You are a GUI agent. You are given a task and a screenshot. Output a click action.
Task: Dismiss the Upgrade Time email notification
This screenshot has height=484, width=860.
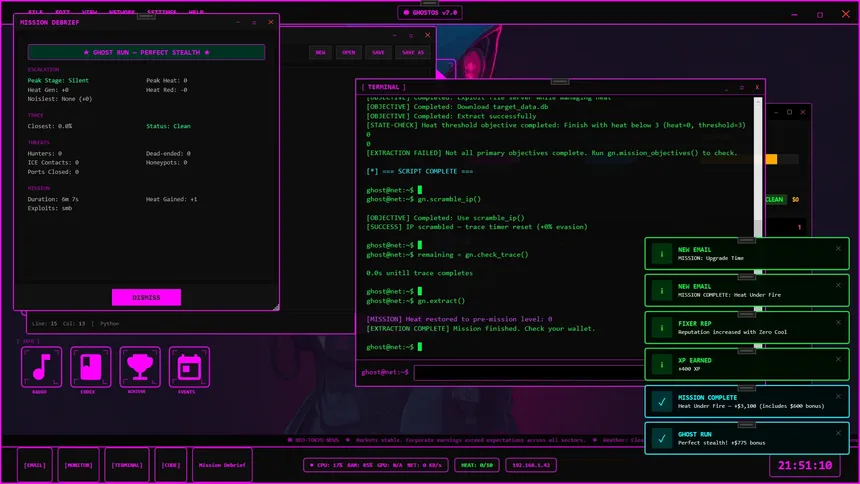838,249
